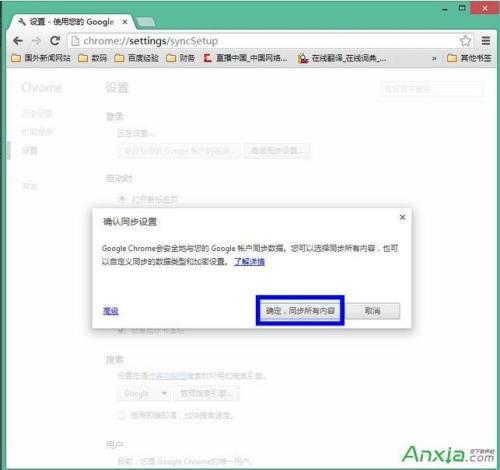Click the browser back arrow
Screen dimensions: 500x470
(18, 41)
